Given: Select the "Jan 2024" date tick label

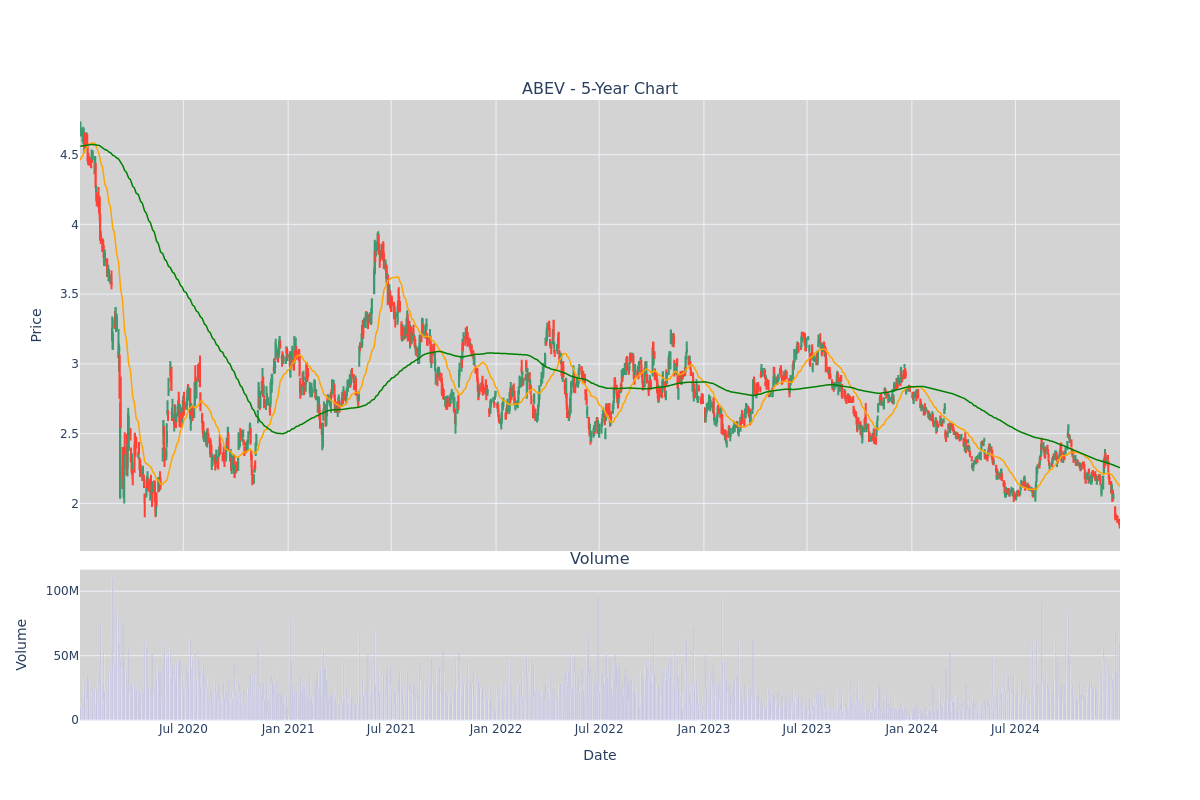Looking at the screenshot, I should click(912, 729).
